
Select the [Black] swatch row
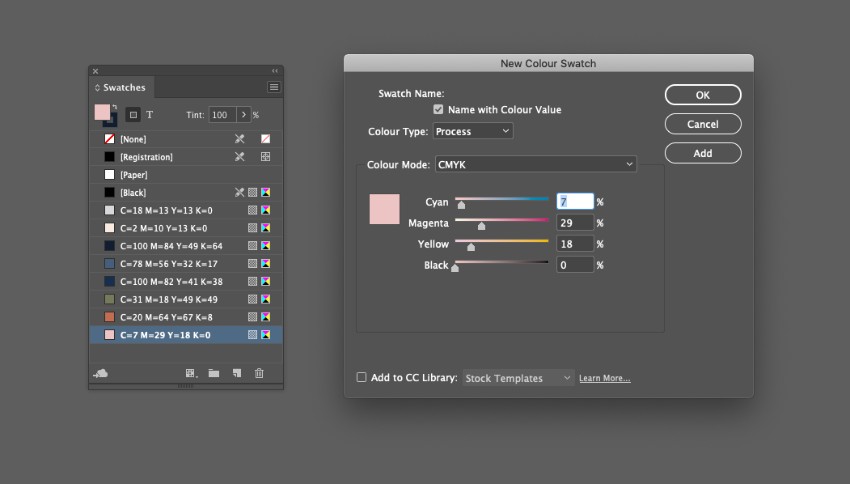pyautogui.click(x=186, y=192)
